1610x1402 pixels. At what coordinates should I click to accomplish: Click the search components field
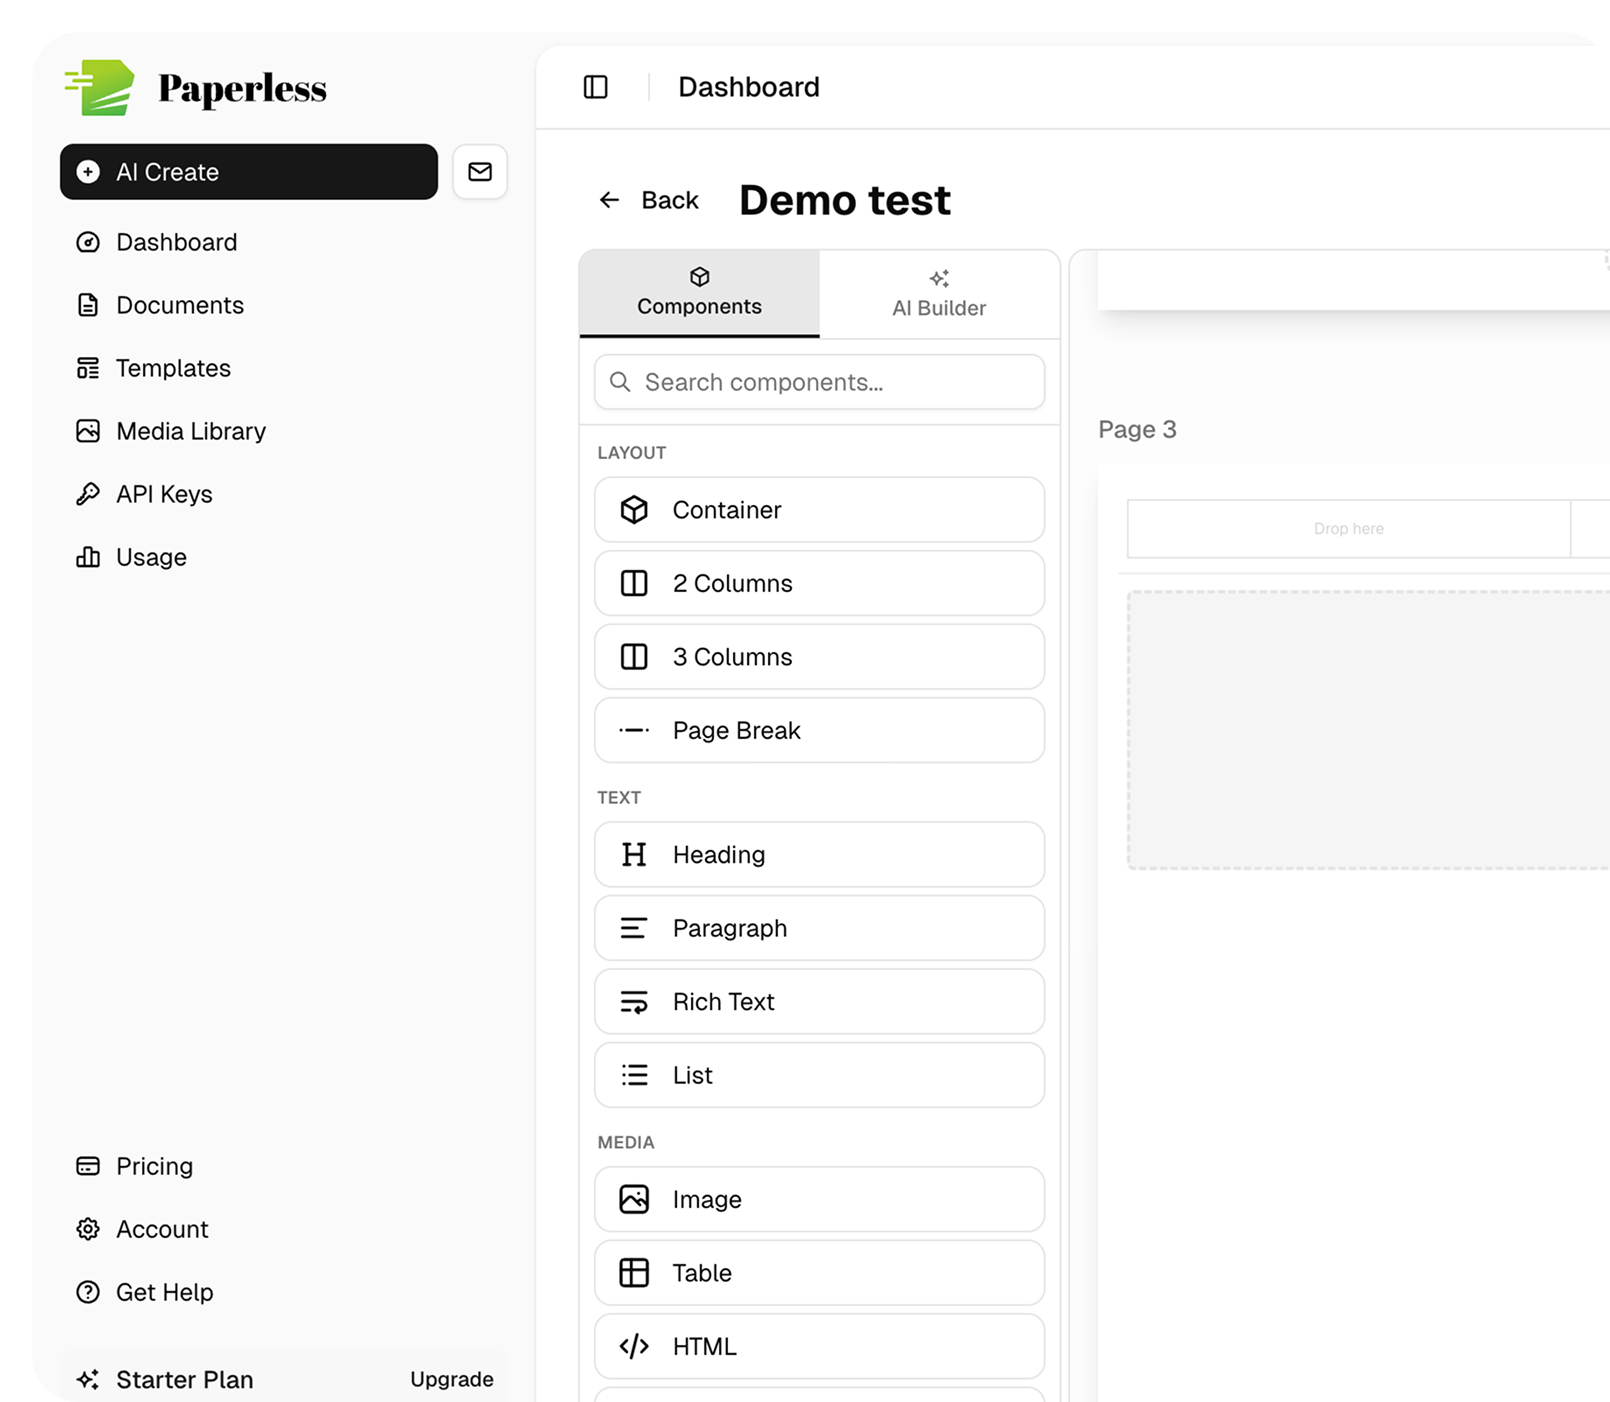click(818, 382)
